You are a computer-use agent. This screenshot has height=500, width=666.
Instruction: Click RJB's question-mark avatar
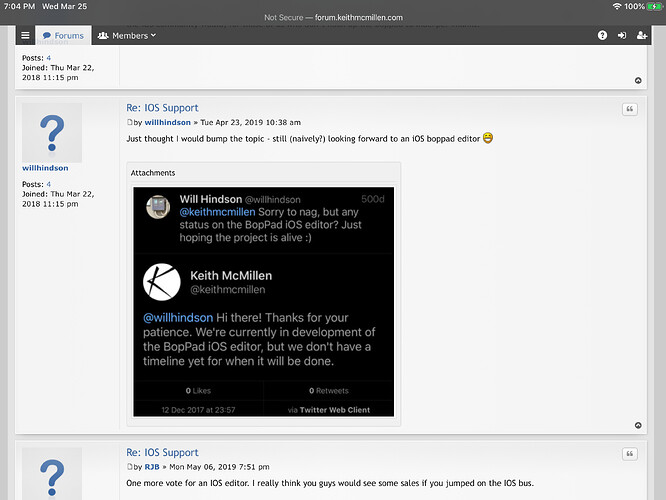52,474
